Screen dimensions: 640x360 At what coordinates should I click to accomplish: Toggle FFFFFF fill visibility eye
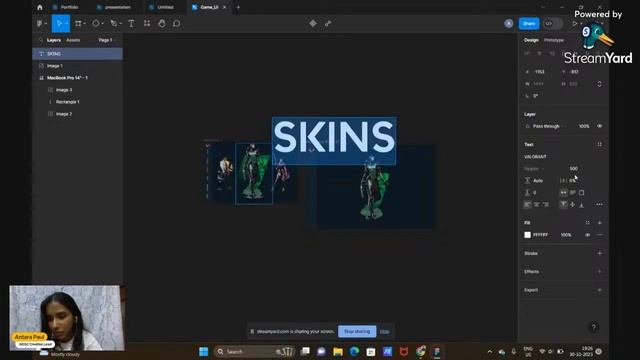588,235
